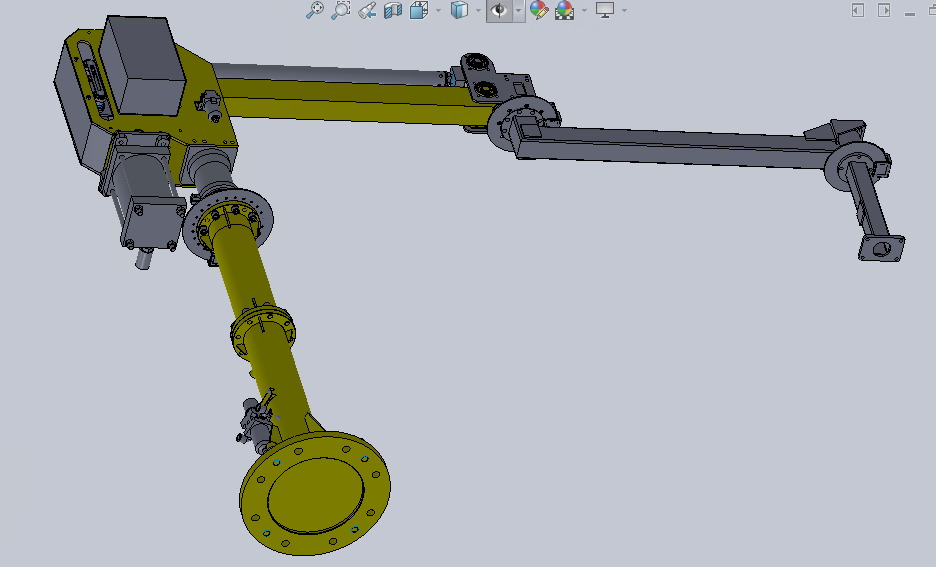Minimize the document window

[x=910, y=13]
